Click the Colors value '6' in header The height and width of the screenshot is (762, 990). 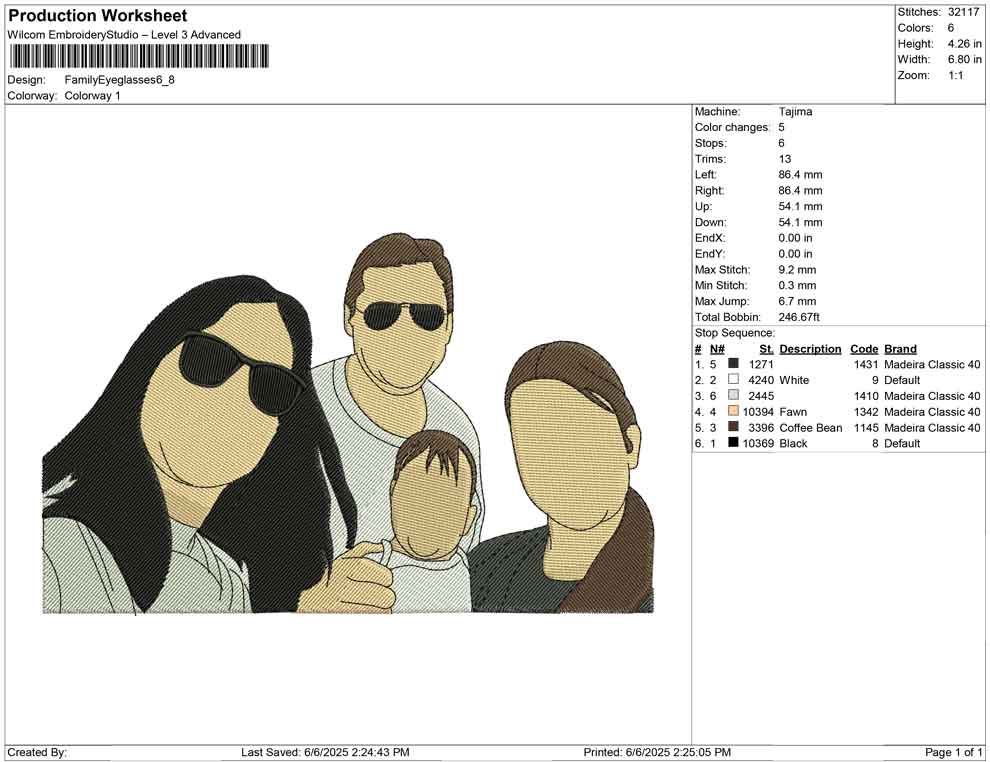point(951,28)
